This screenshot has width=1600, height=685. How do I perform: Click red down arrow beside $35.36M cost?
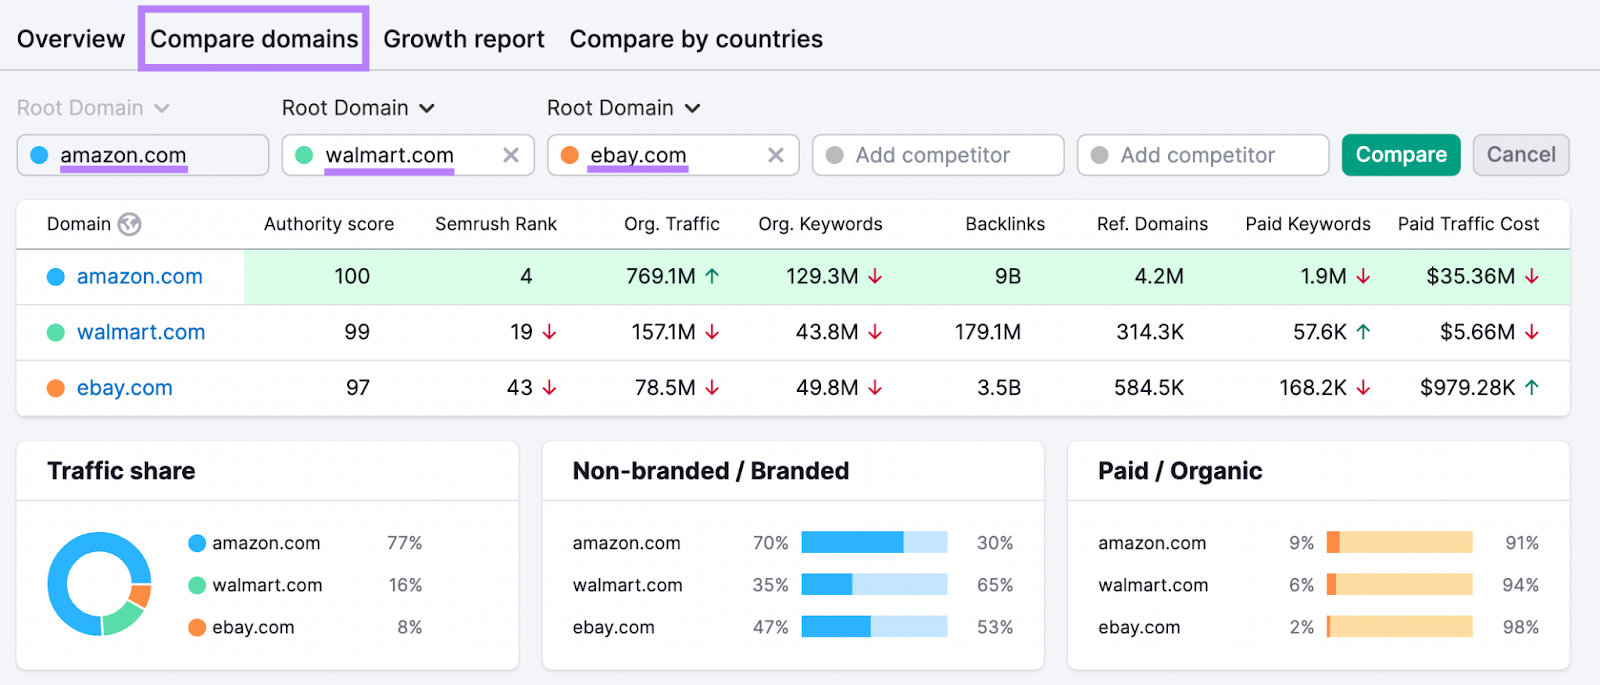pos(1532,276)
